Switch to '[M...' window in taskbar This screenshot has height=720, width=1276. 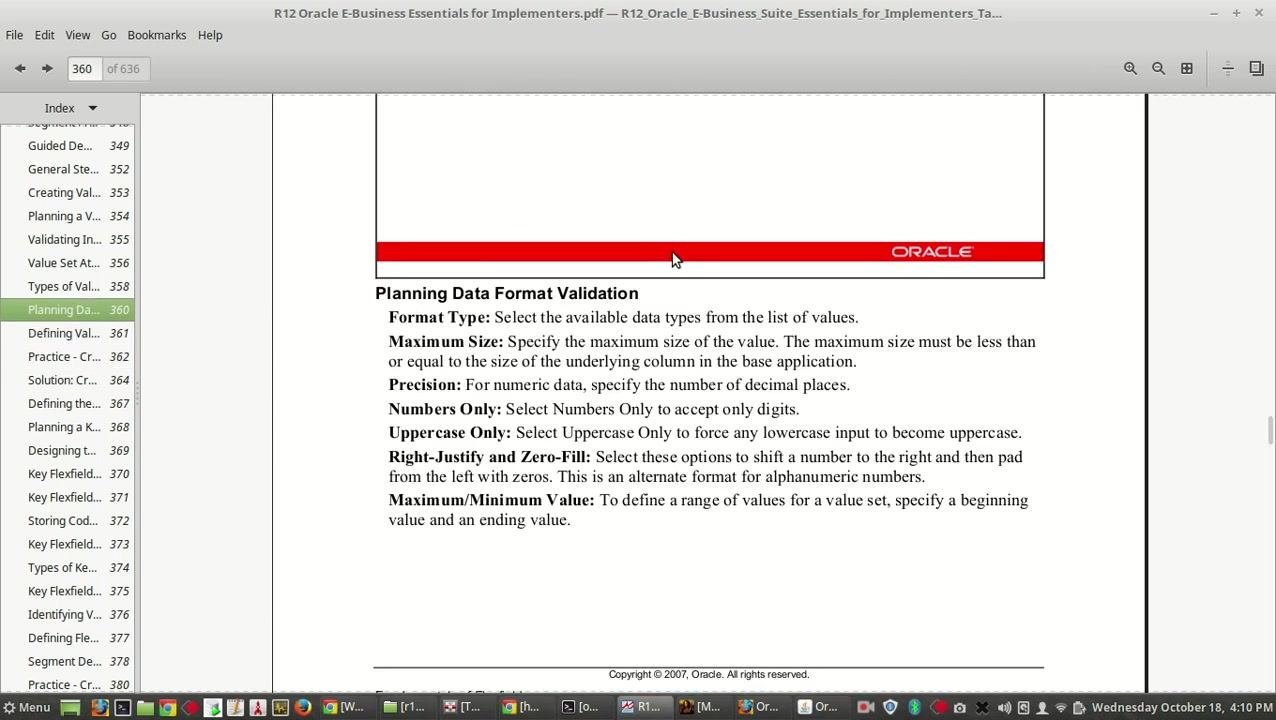[701, 707]
